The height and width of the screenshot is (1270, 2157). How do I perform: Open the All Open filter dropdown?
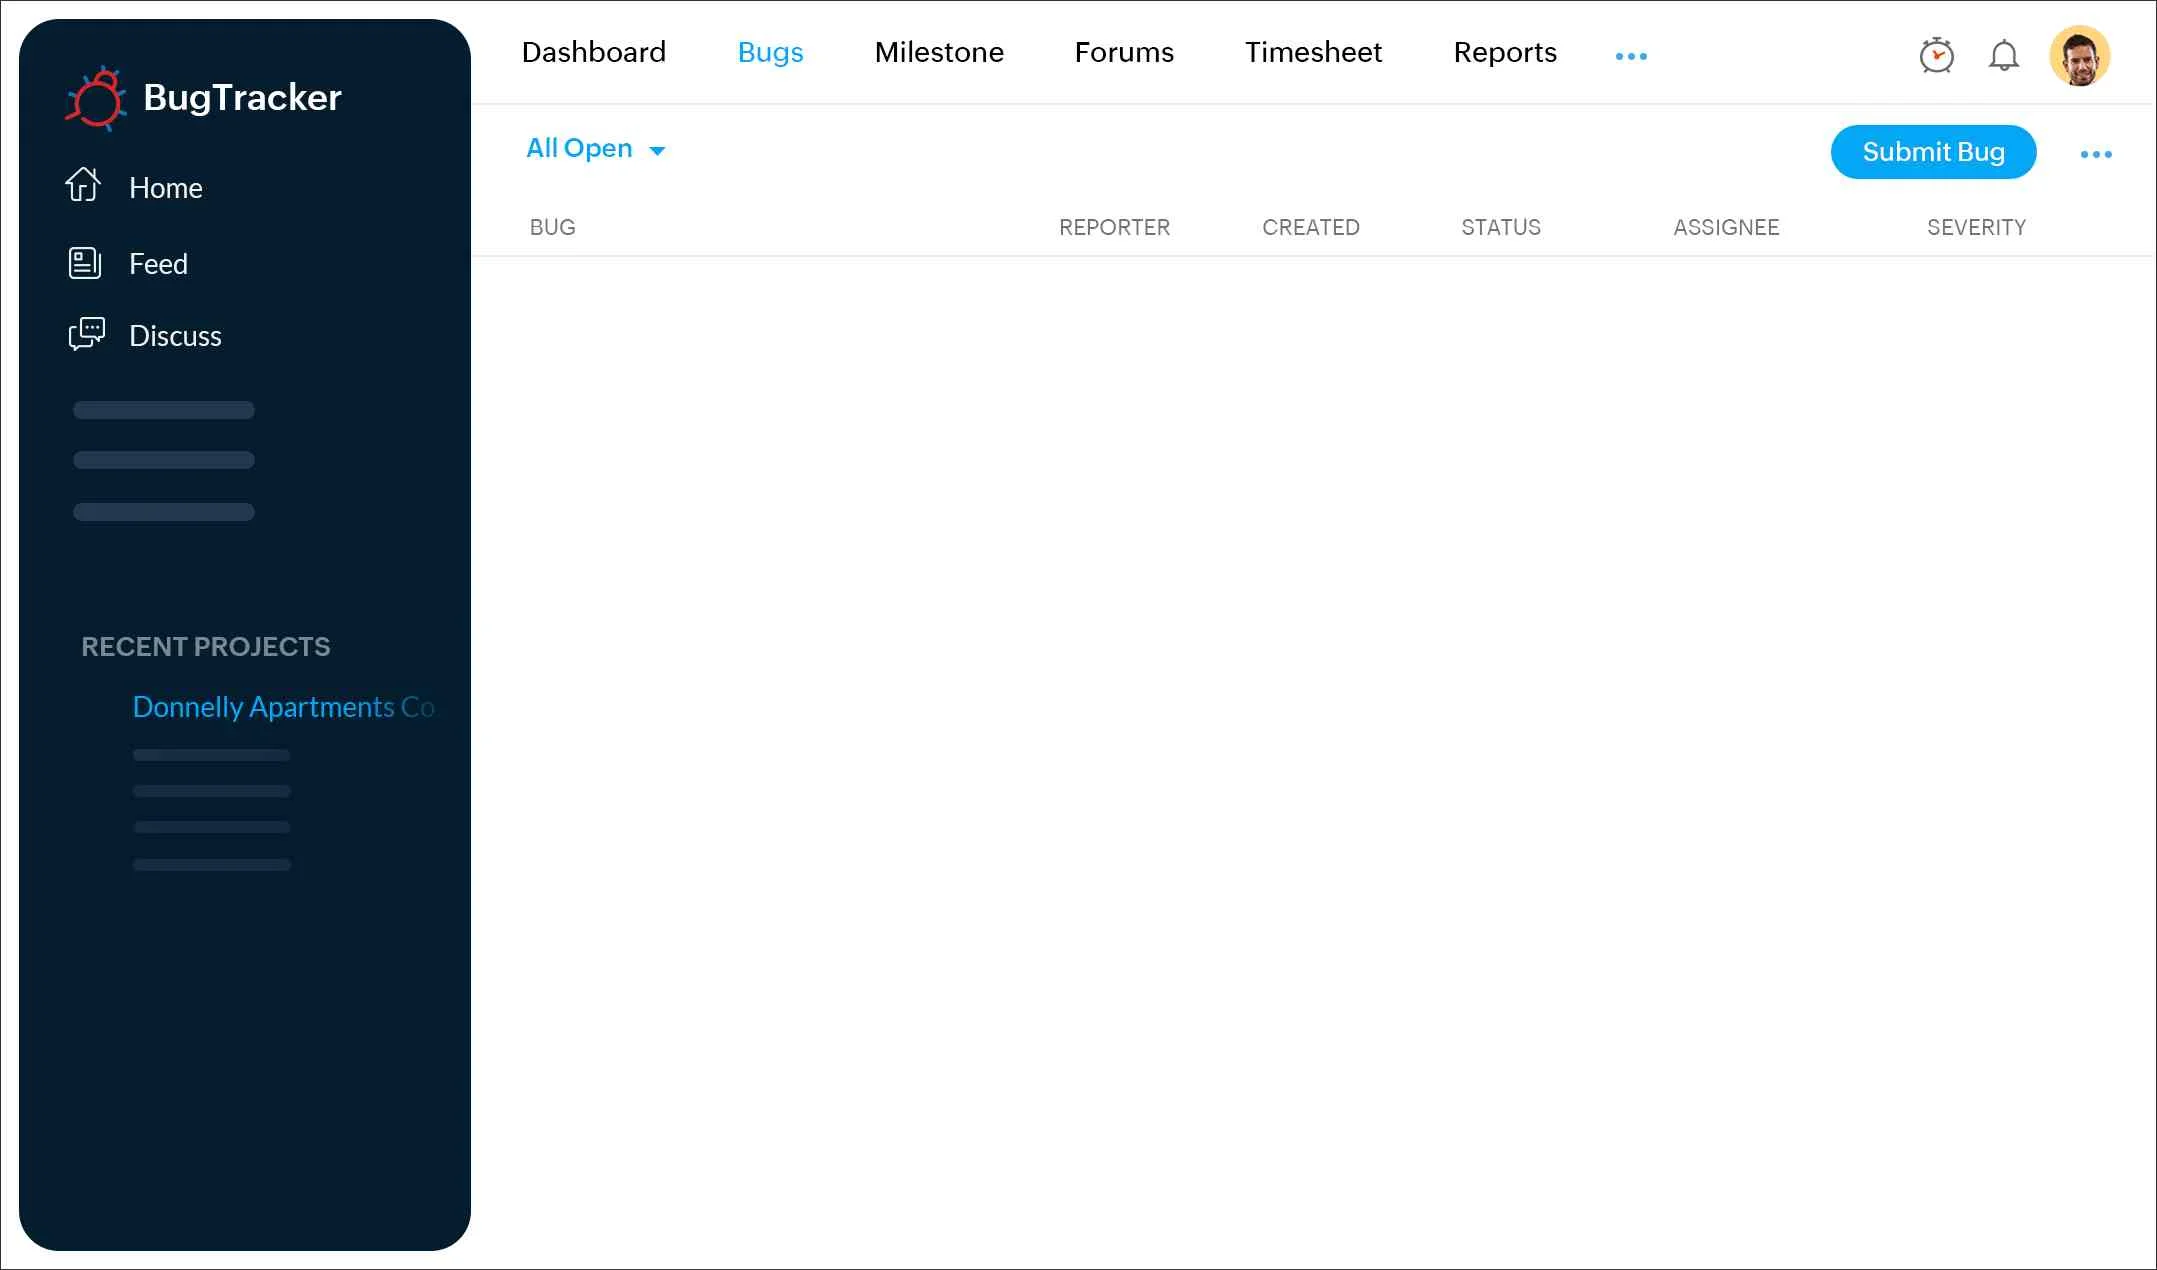coord(579,148)
